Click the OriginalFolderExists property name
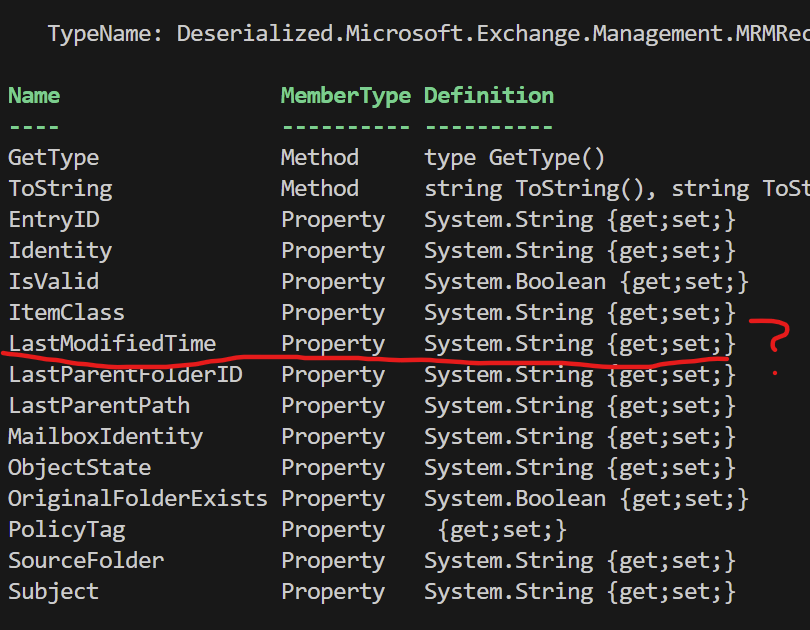 click(138, 499)
